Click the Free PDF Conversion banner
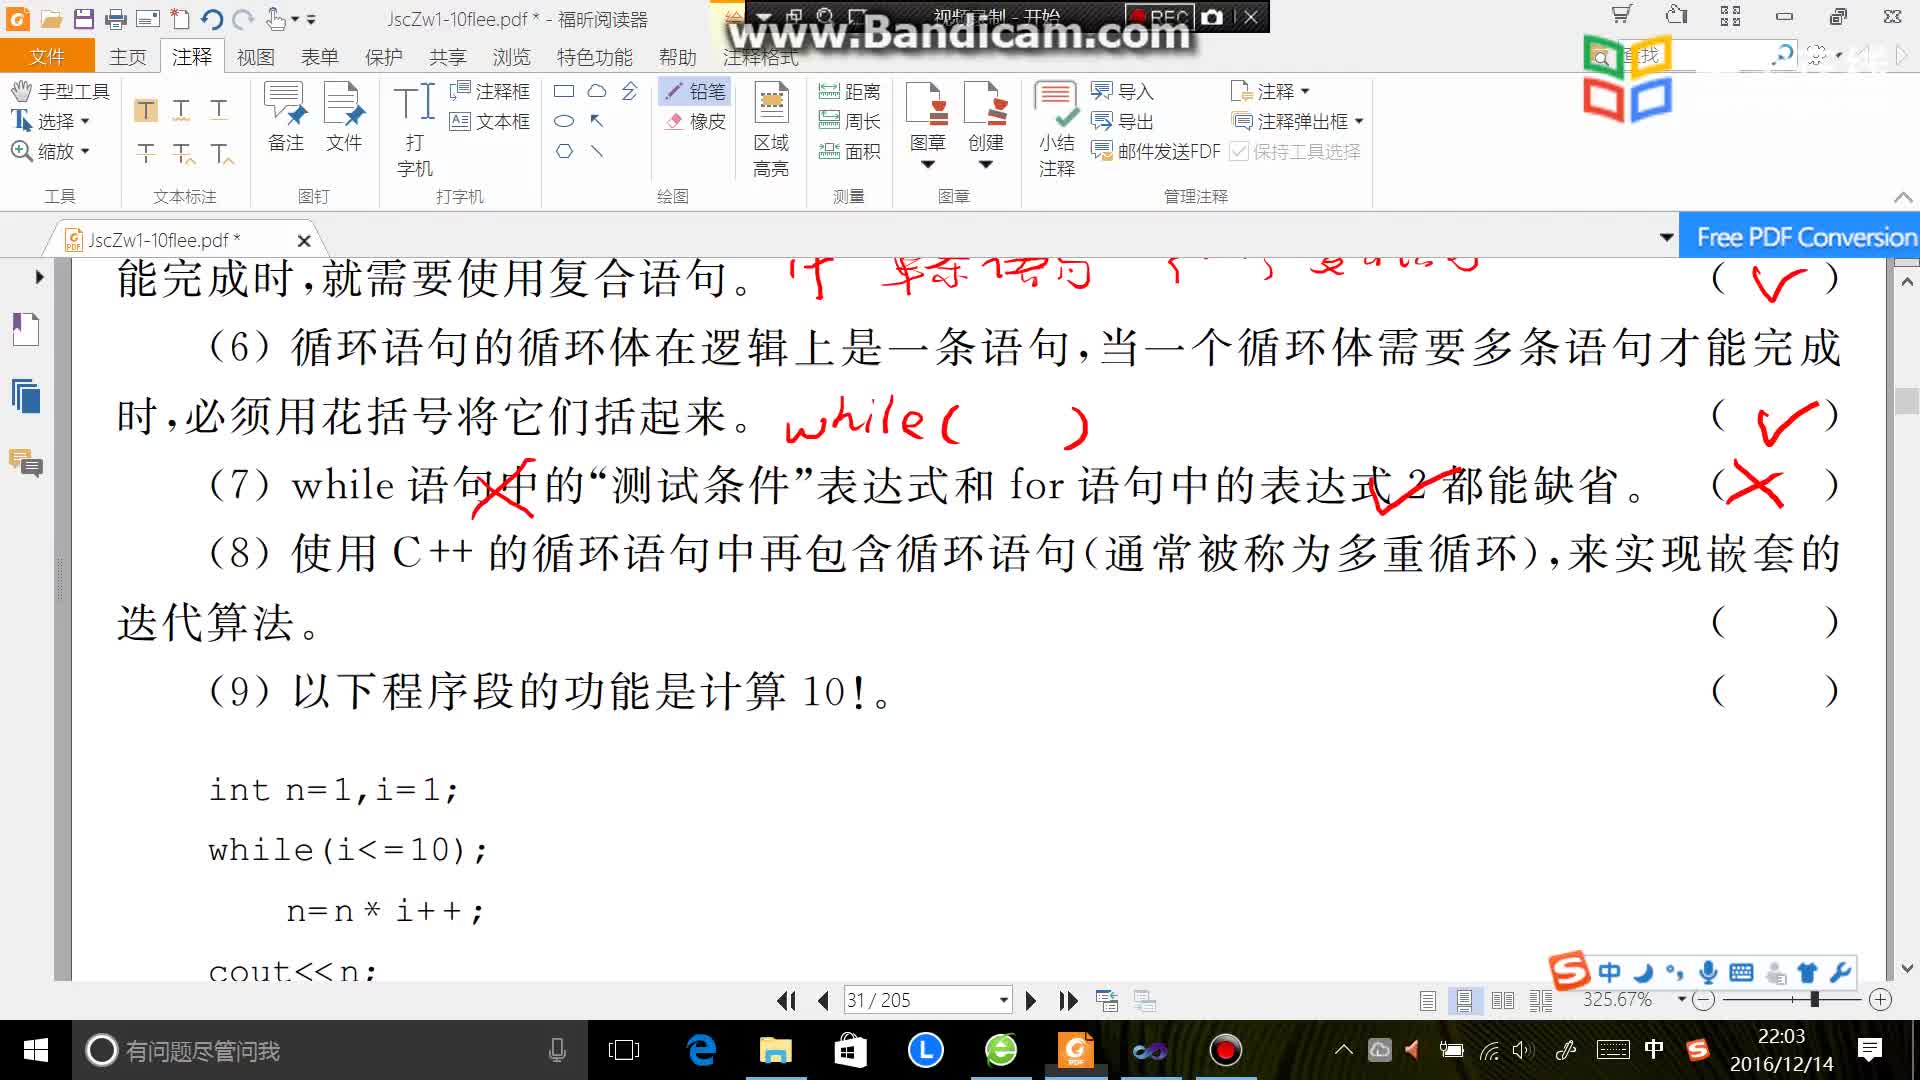Viewport: 1920px width, 1080px height. pyautogui.click(x=1799, y=237)
